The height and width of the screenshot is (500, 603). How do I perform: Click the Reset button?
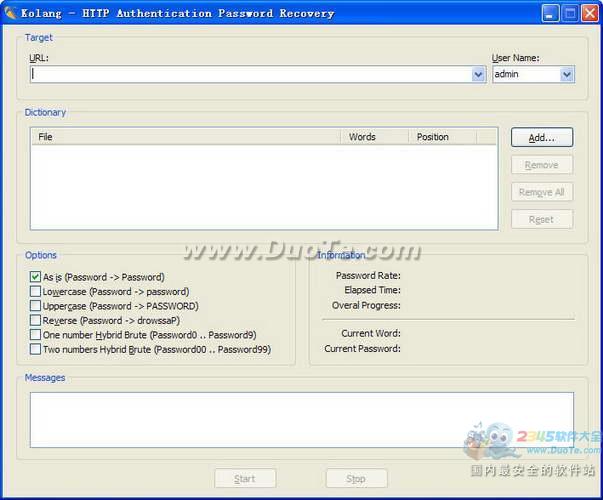tap(542, 219)
